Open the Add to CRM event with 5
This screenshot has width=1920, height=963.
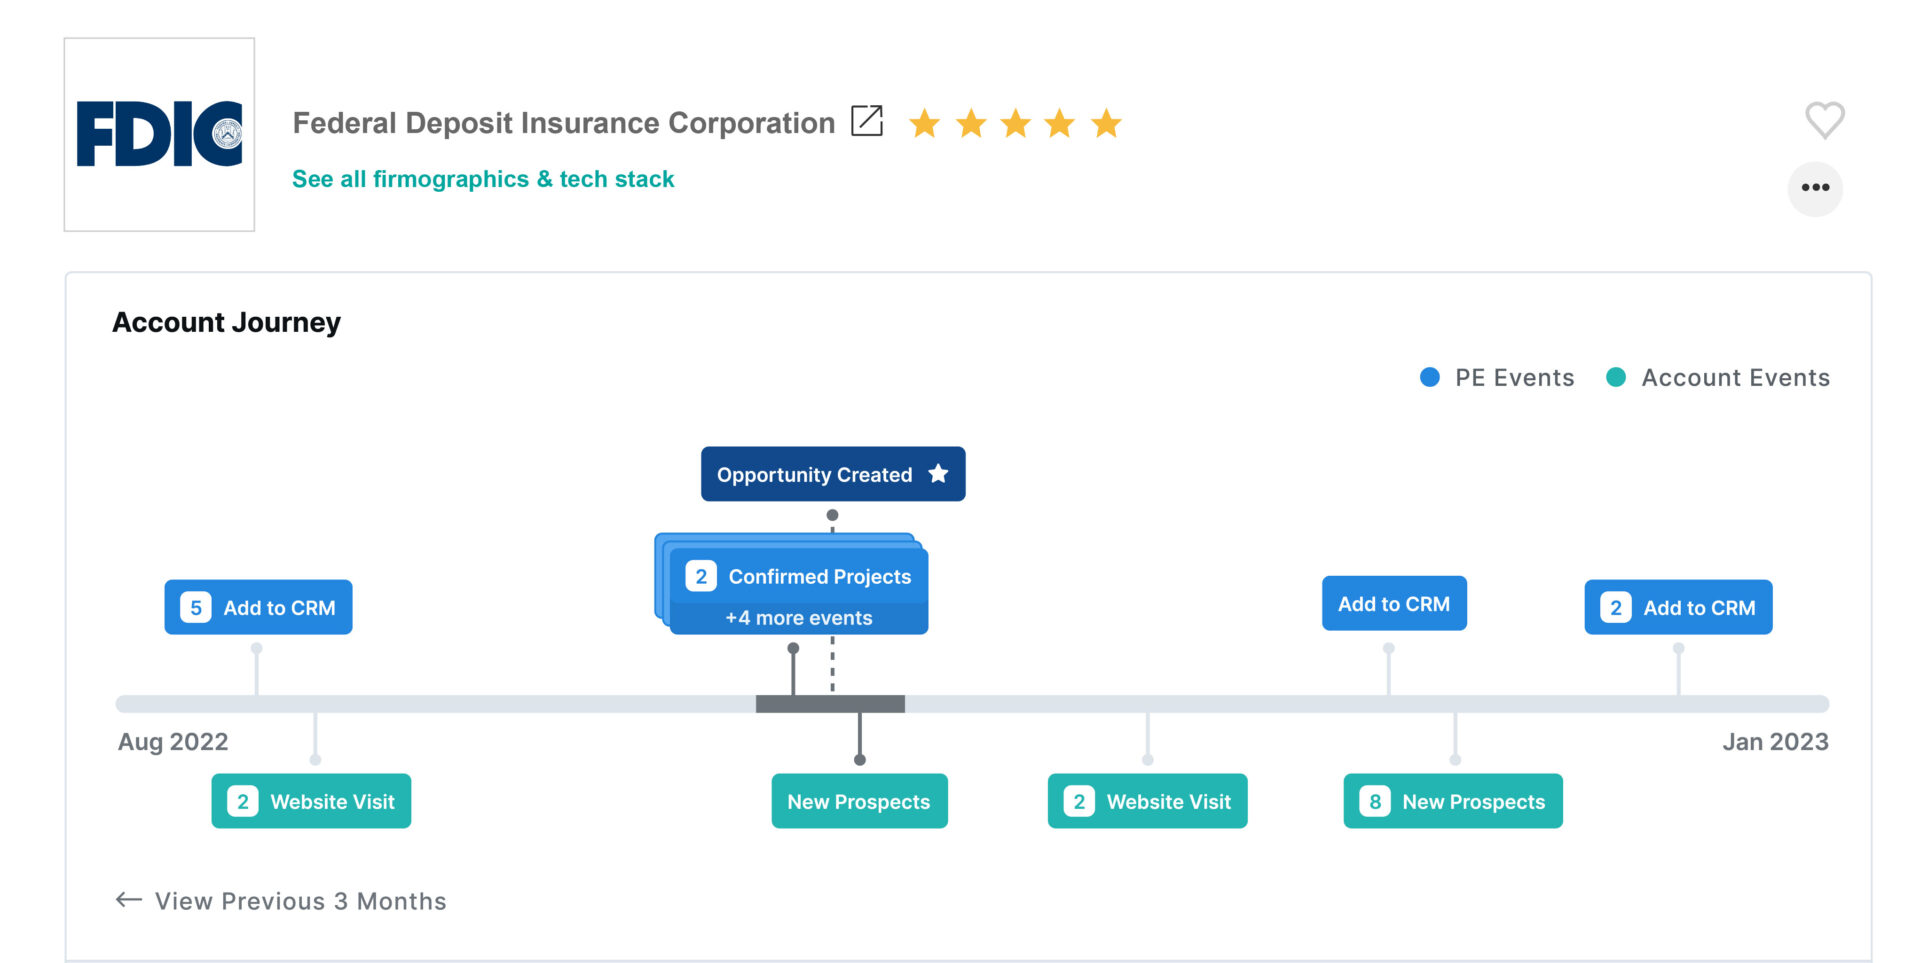(x=258, y=607)
